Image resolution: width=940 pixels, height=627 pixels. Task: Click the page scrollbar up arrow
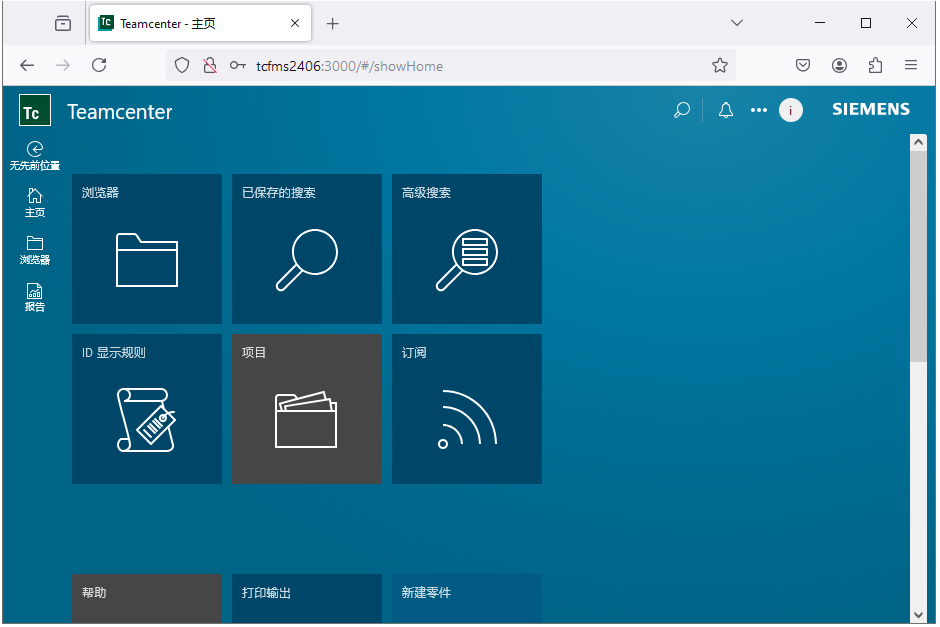[x=918, y=142]
